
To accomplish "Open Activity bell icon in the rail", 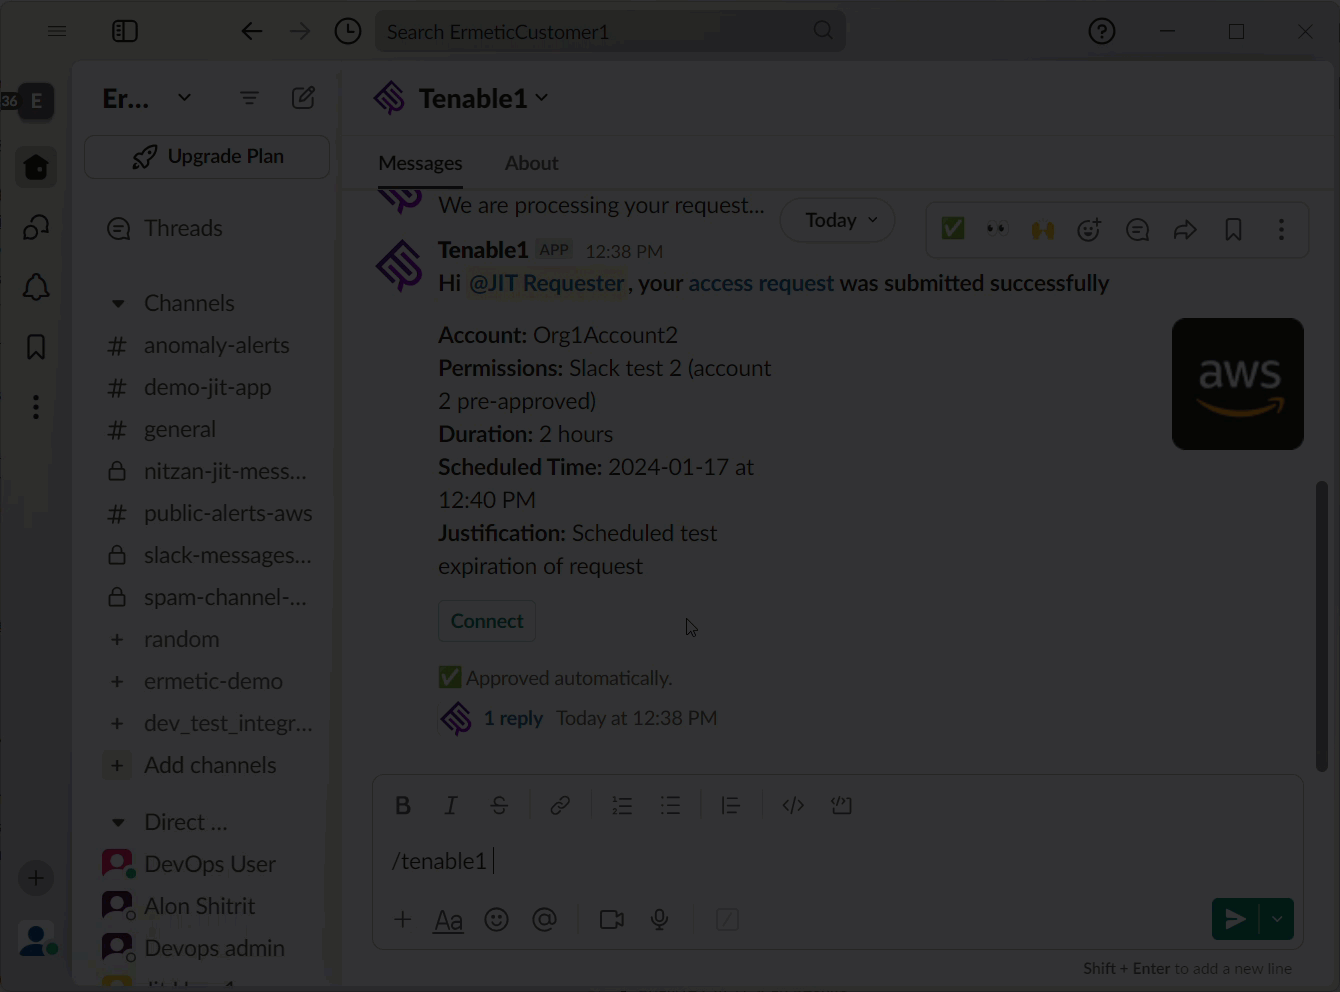I will [36, 287].
